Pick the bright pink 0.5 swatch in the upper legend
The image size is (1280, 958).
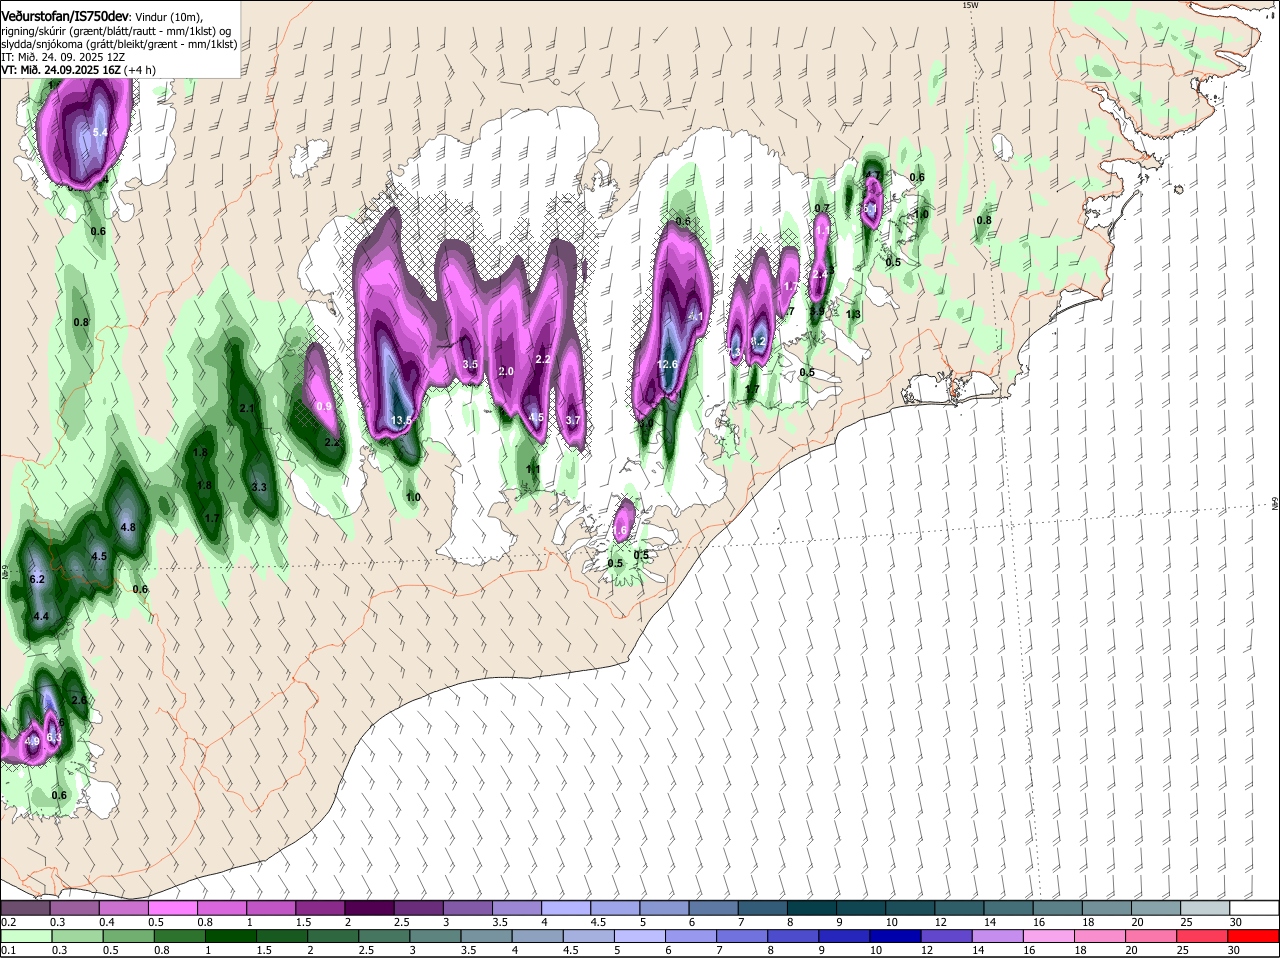pyautogui.click(x=172, y=908)
